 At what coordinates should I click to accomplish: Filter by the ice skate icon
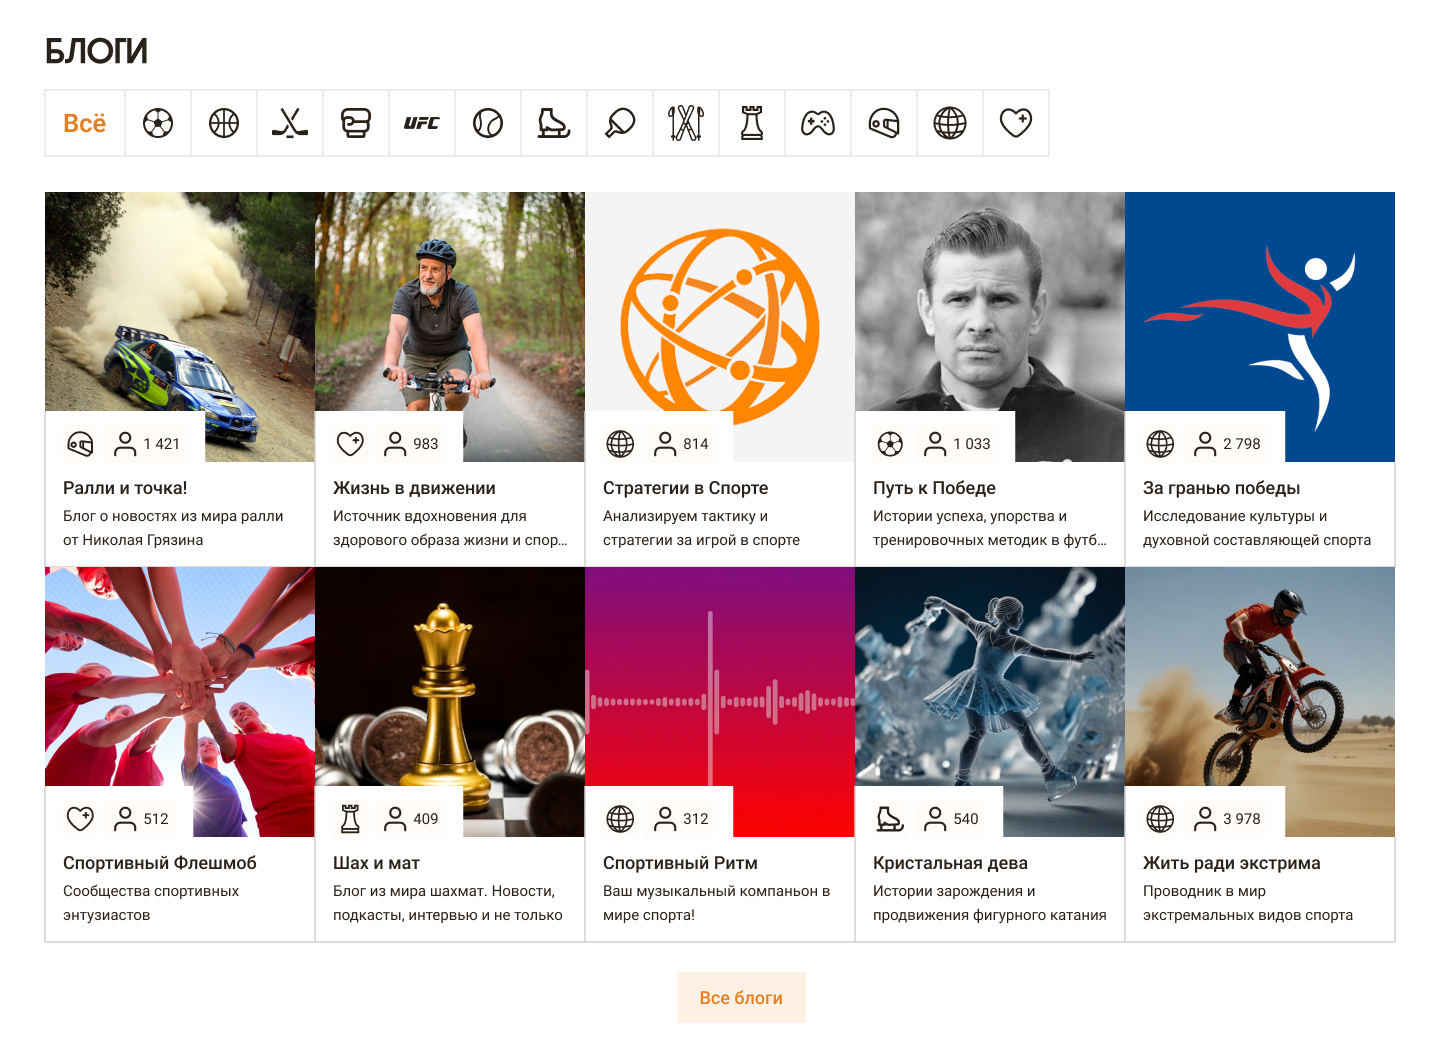coord(554,123)
